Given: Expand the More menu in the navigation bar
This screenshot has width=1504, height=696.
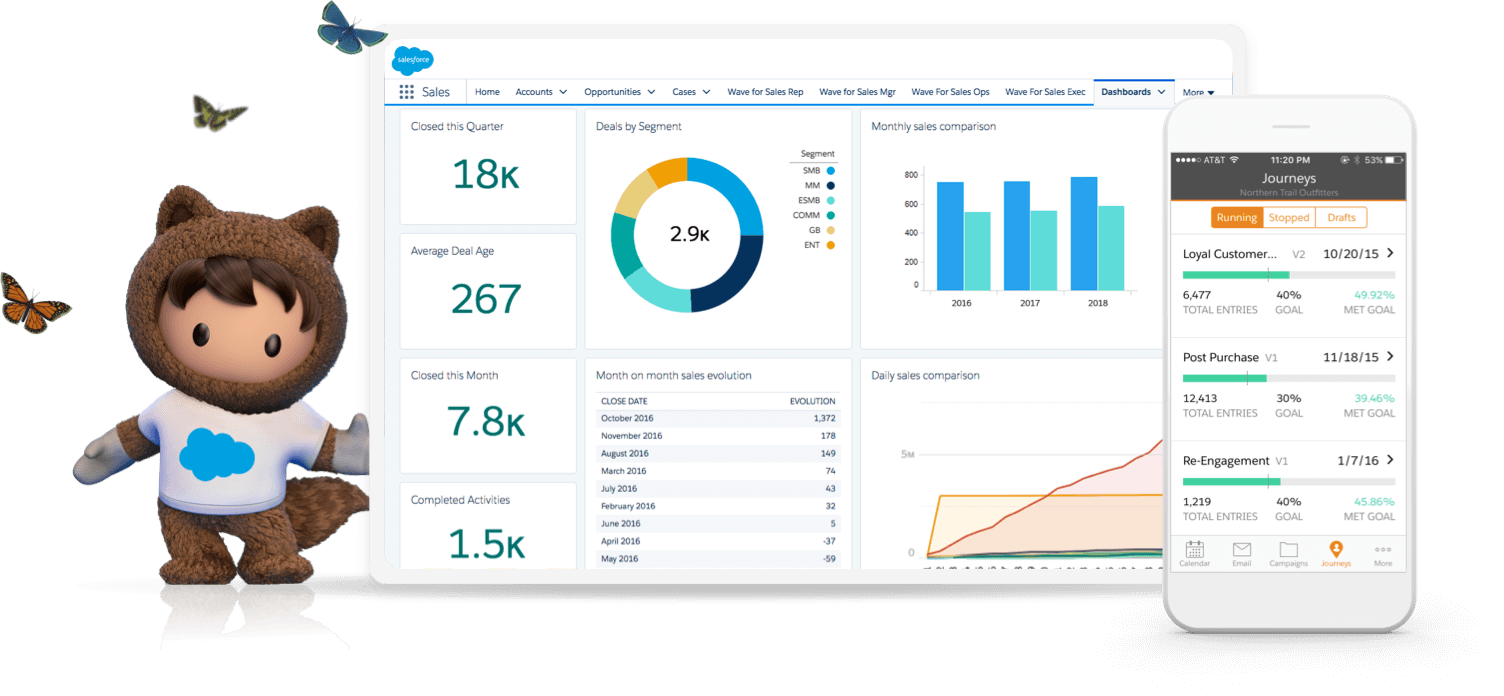Looking at the screenshot, I should pyautogui.click(x=1199, y=91).
